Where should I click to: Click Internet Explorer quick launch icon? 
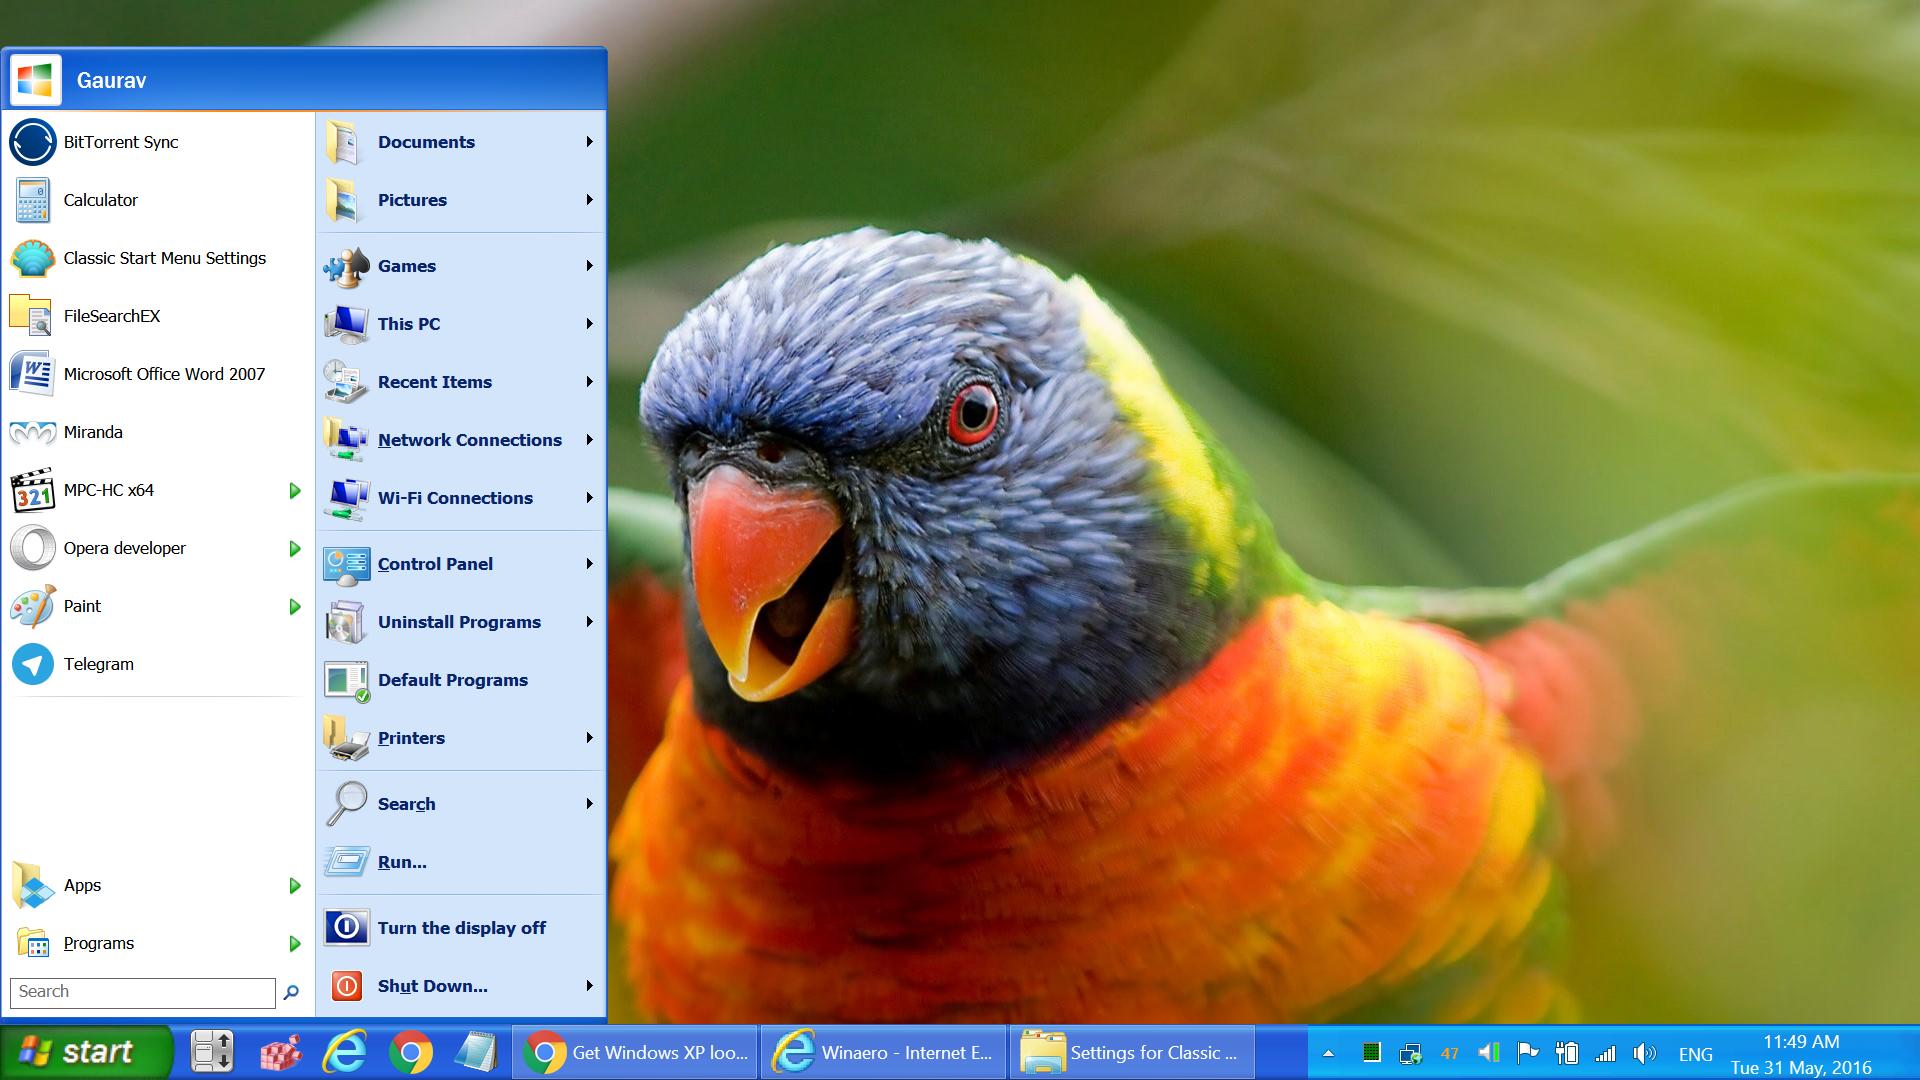pyautogui.click(x=345, y=1052)
